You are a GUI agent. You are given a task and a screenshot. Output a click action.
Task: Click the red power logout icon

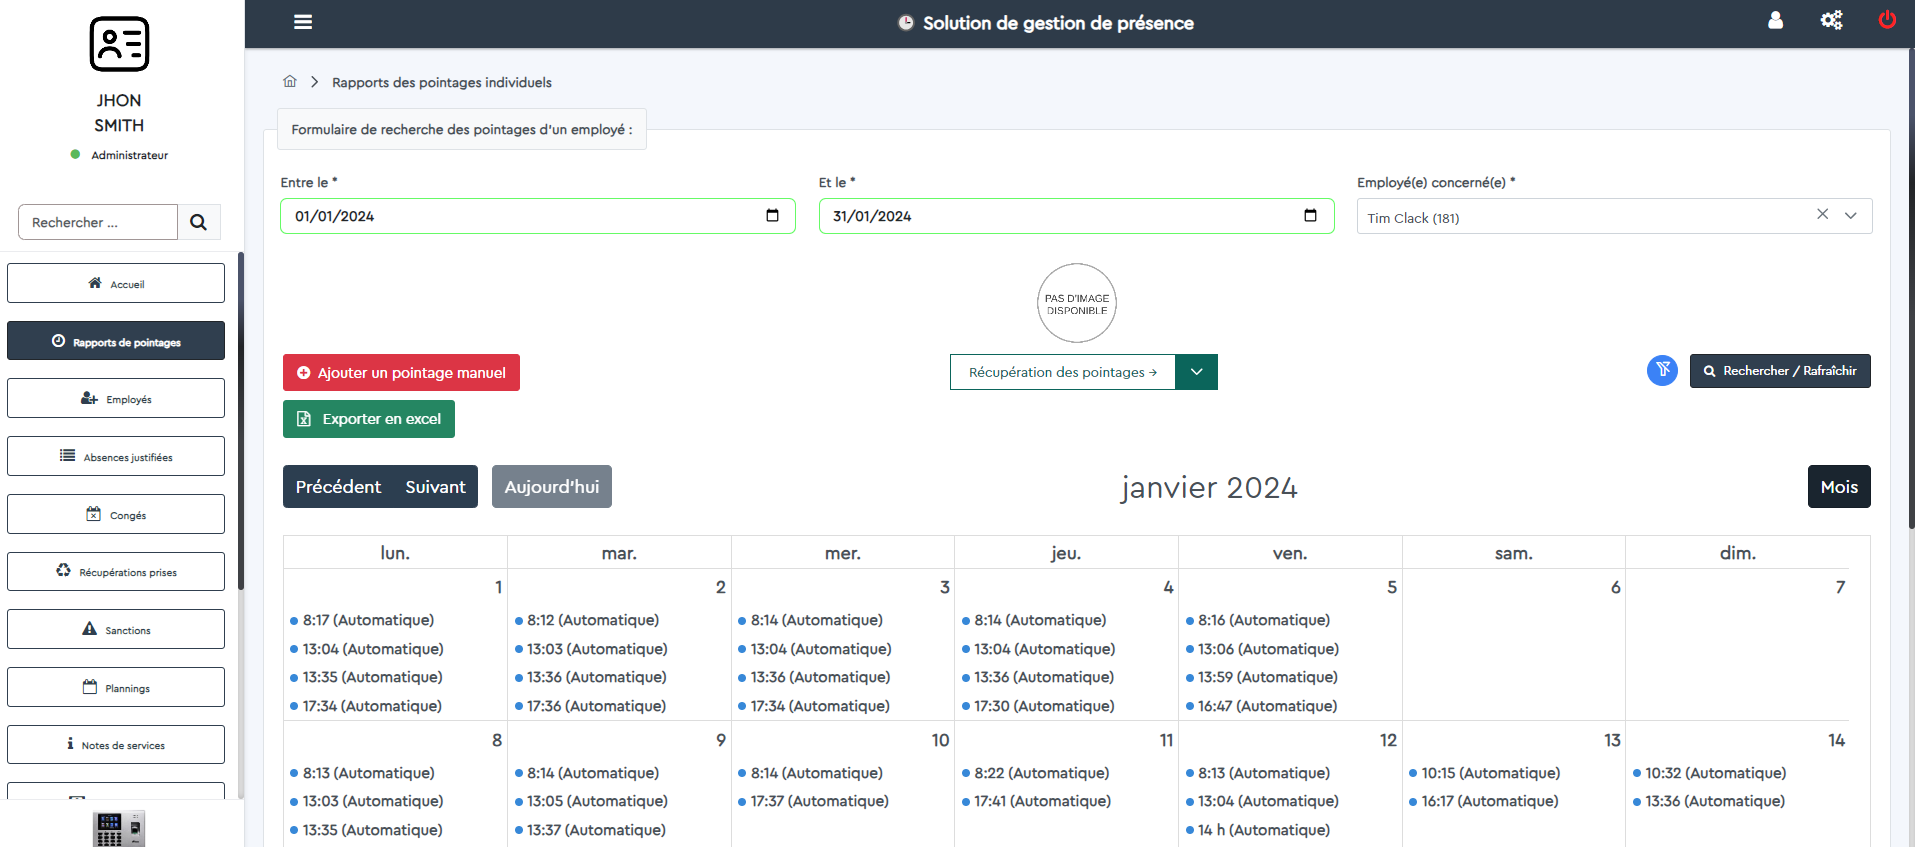coord(1887,20)
